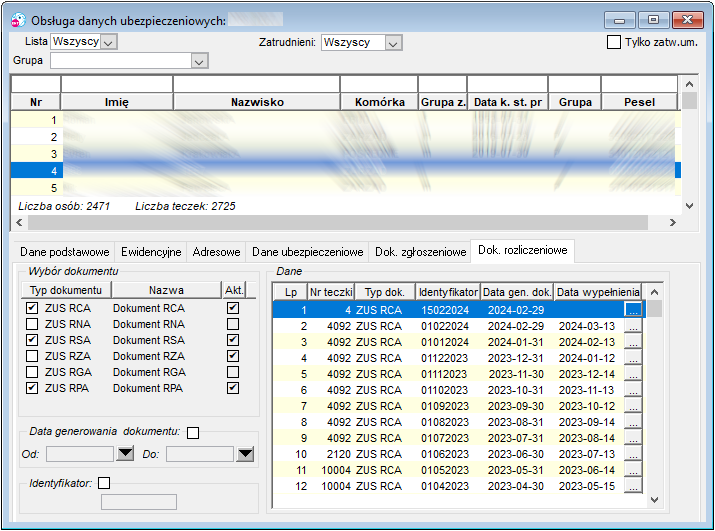The width and height of the screenshot is (715, 531).
Task: Select the Dok. rozliczeniowe tab
Action: coord(523,250)
